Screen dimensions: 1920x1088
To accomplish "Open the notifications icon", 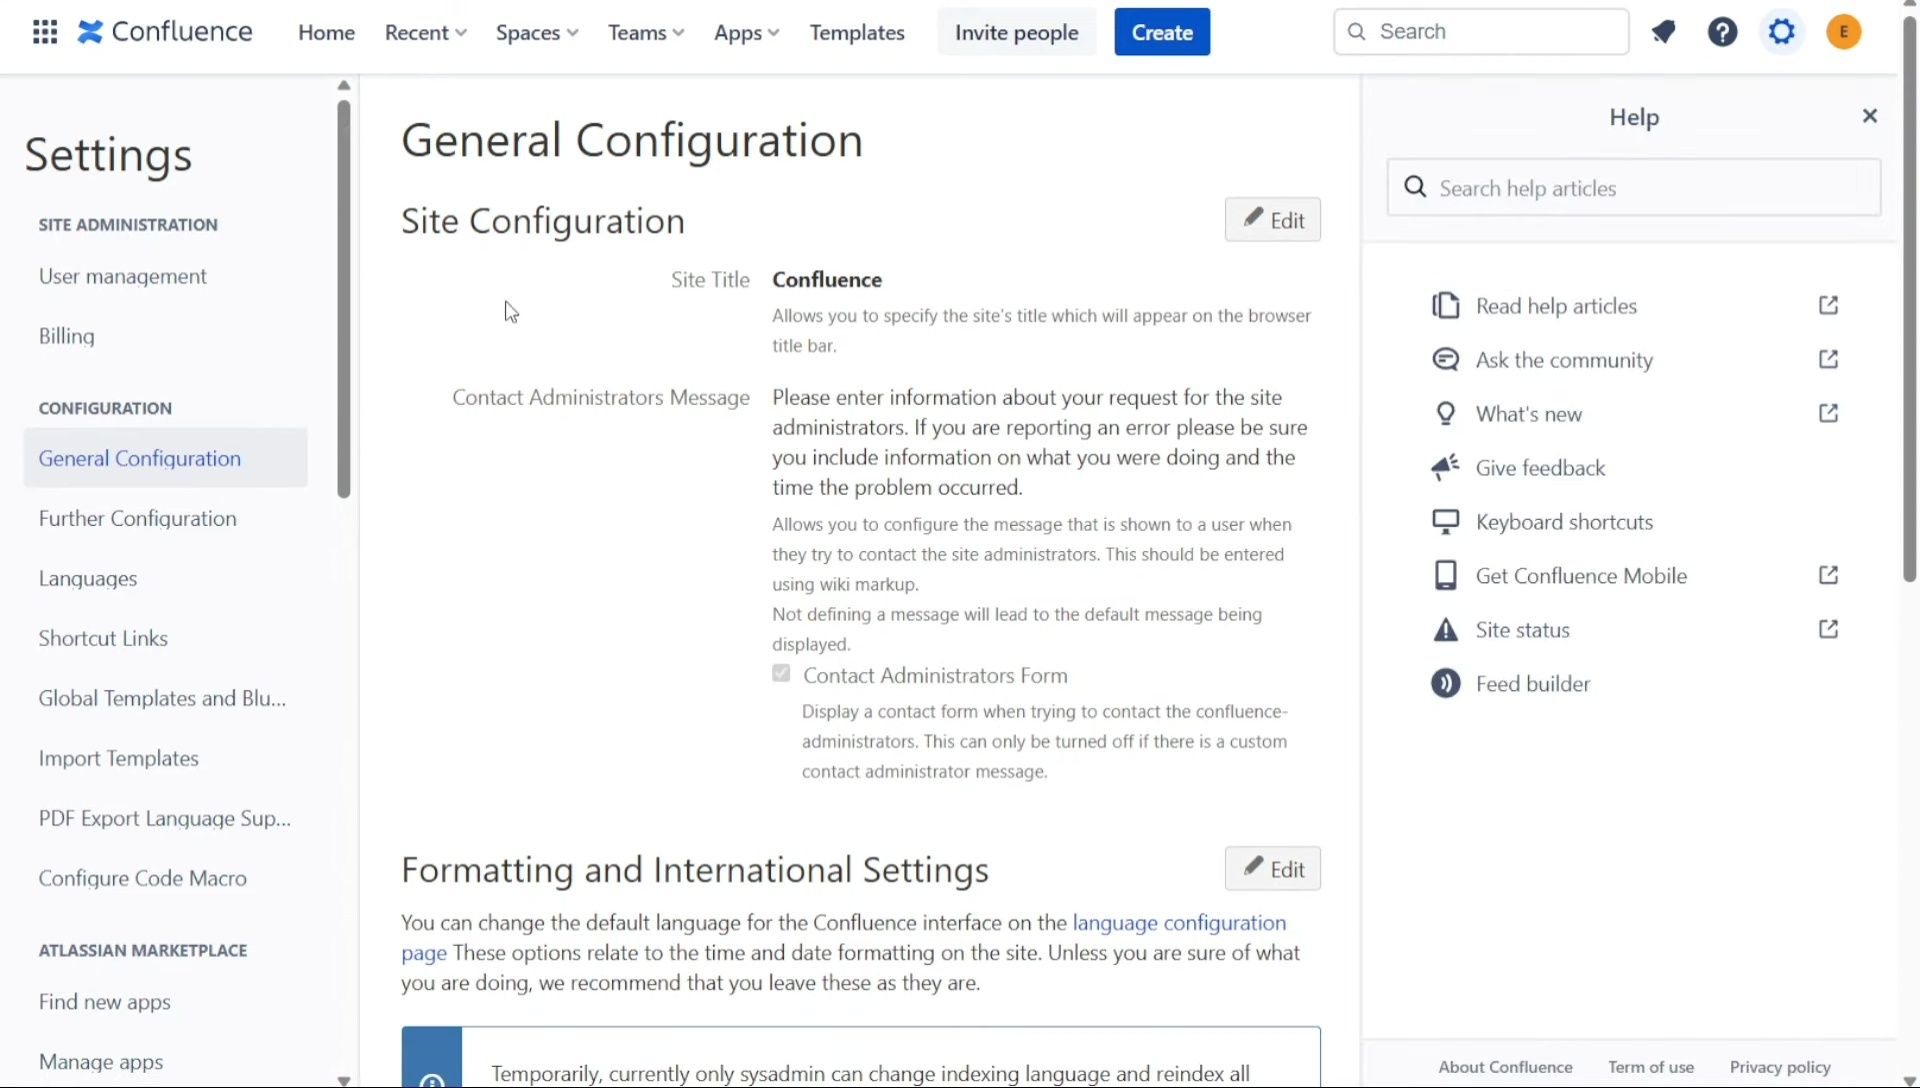I will click(1663, 32).
